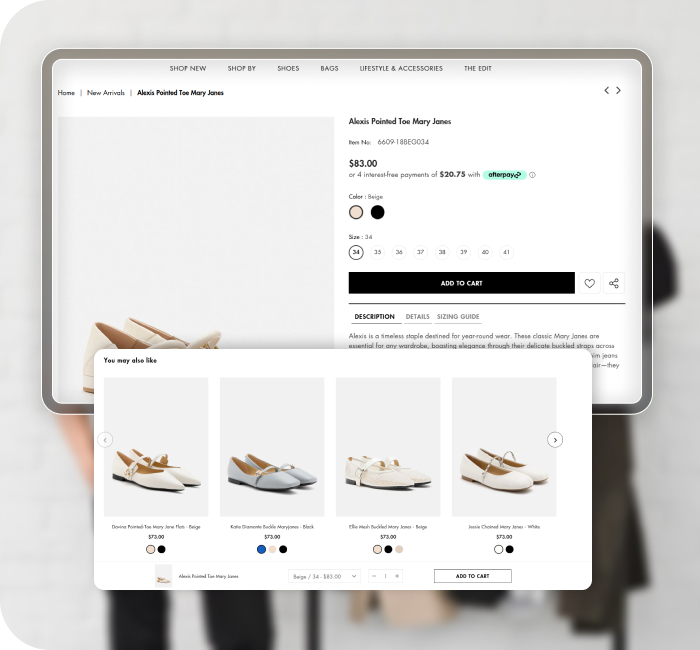
Task: Add product to wishlist with heart icon
Action: pos(589,283)
